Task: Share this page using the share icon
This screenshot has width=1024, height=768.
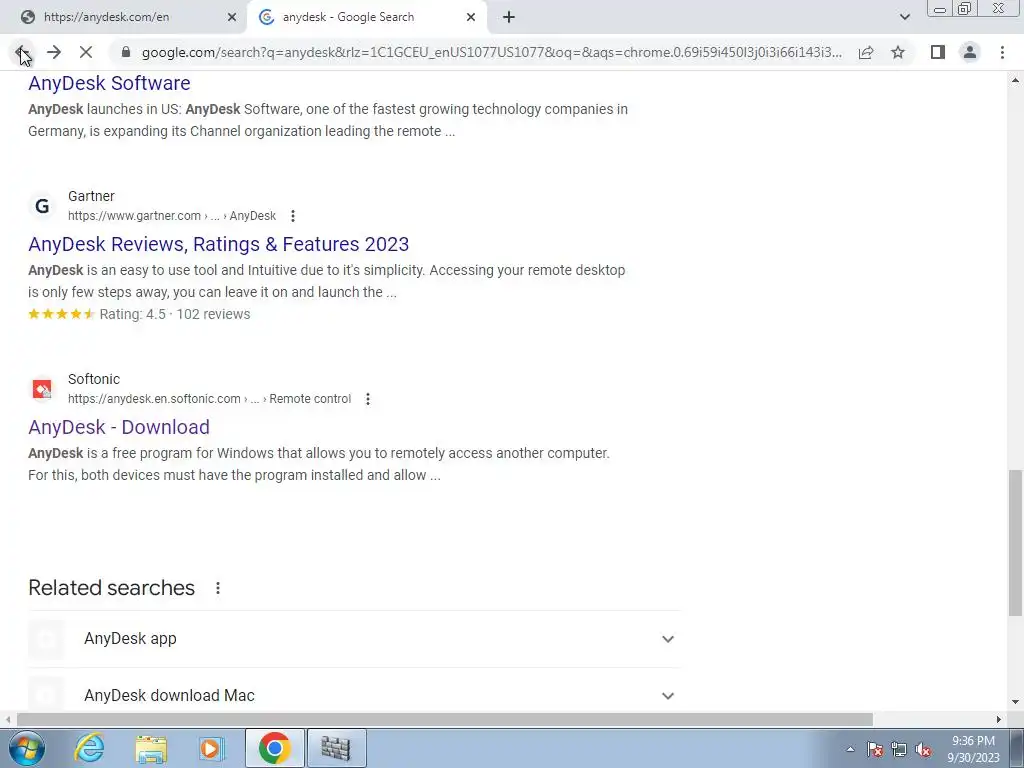Action: 866,52
